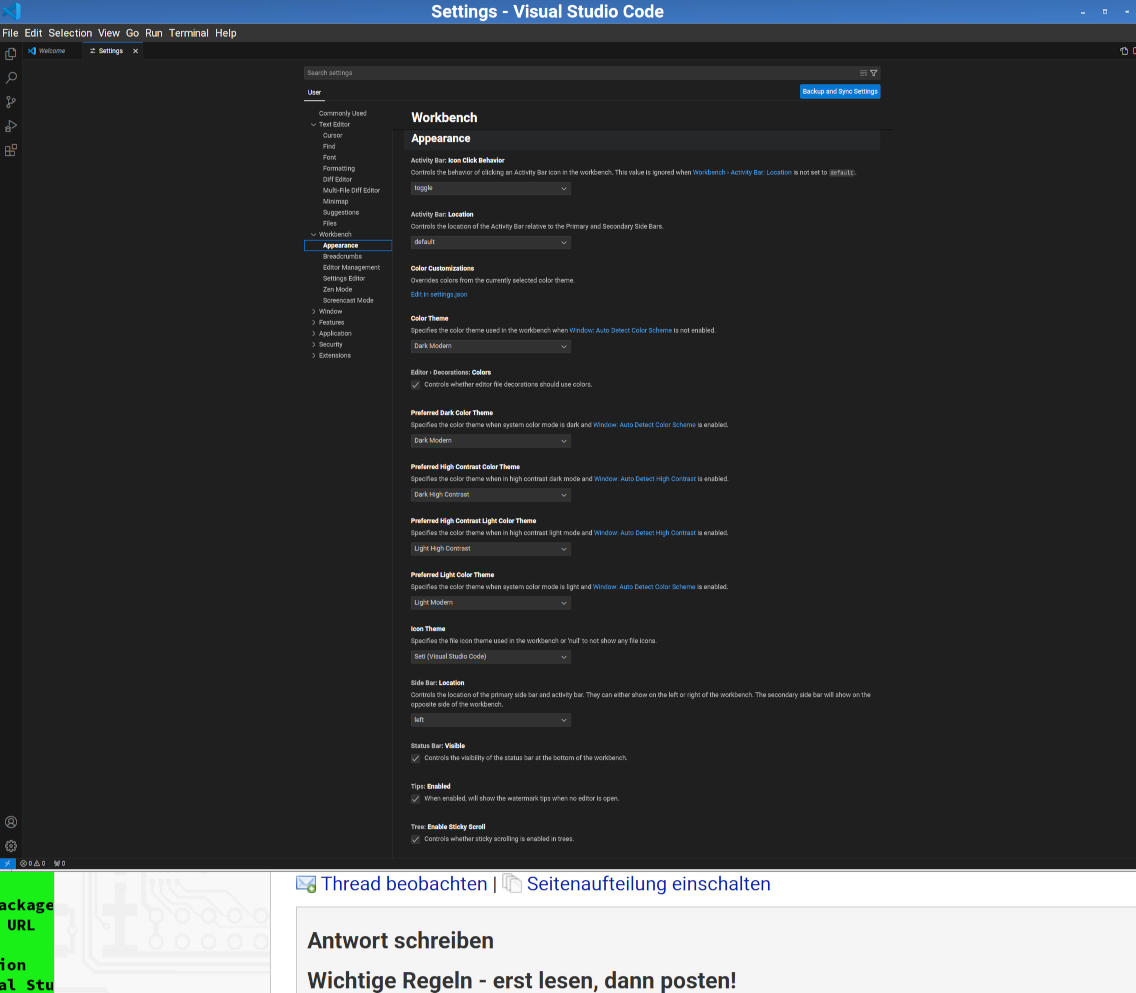Open Activity Bar Location dropdown showing default
Viewport: 1136px width, 993px height.
[490, 242]
